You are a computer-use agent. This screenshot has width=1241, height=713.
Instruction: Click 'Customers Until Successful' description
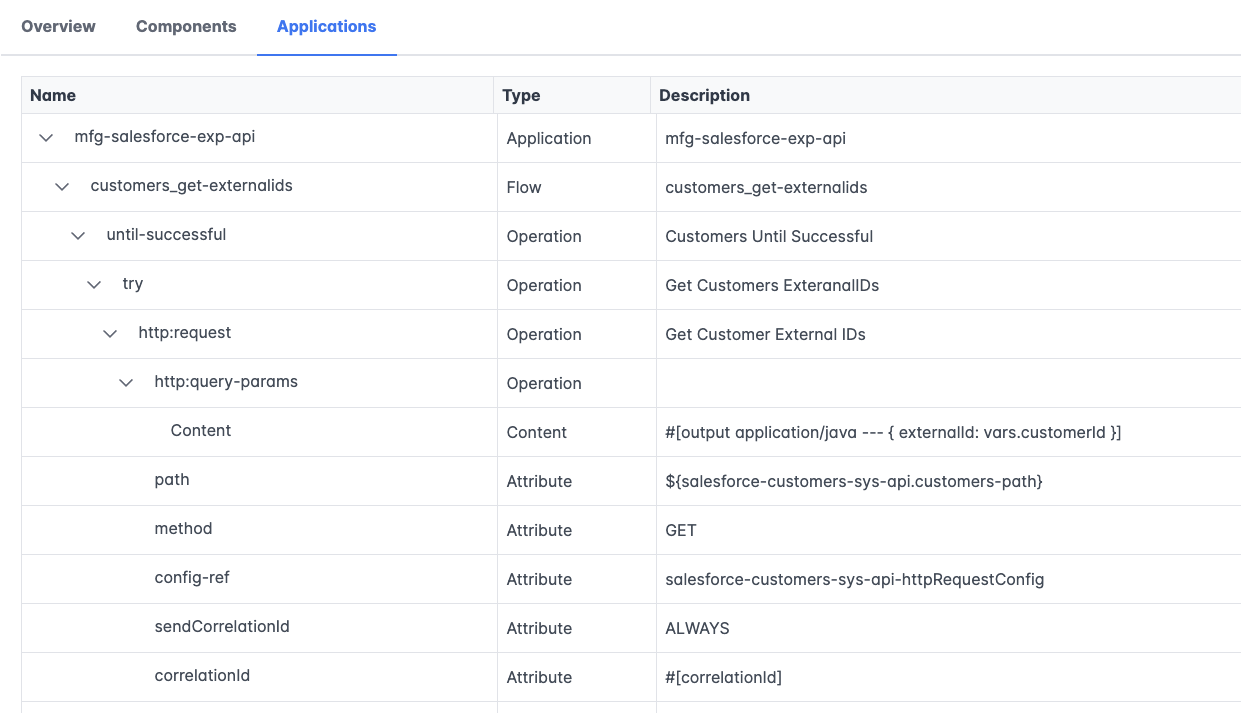tap(769, 236)
